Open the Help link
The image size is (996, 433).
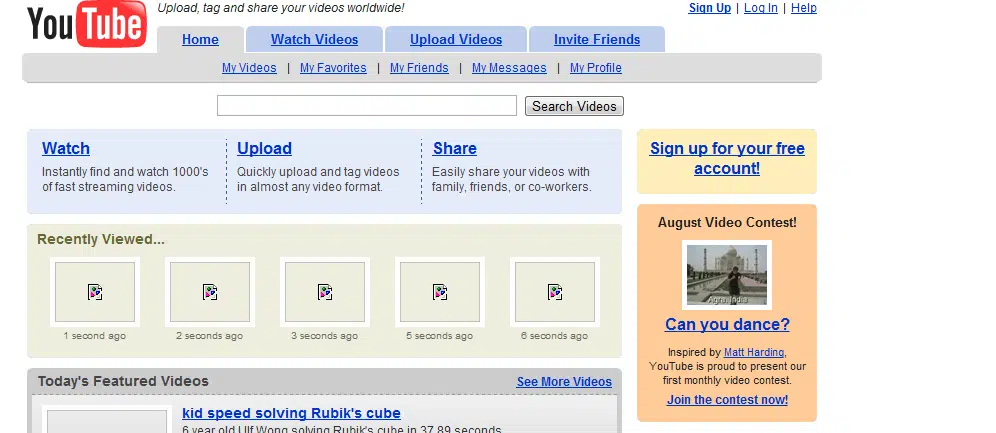(804, 8)
